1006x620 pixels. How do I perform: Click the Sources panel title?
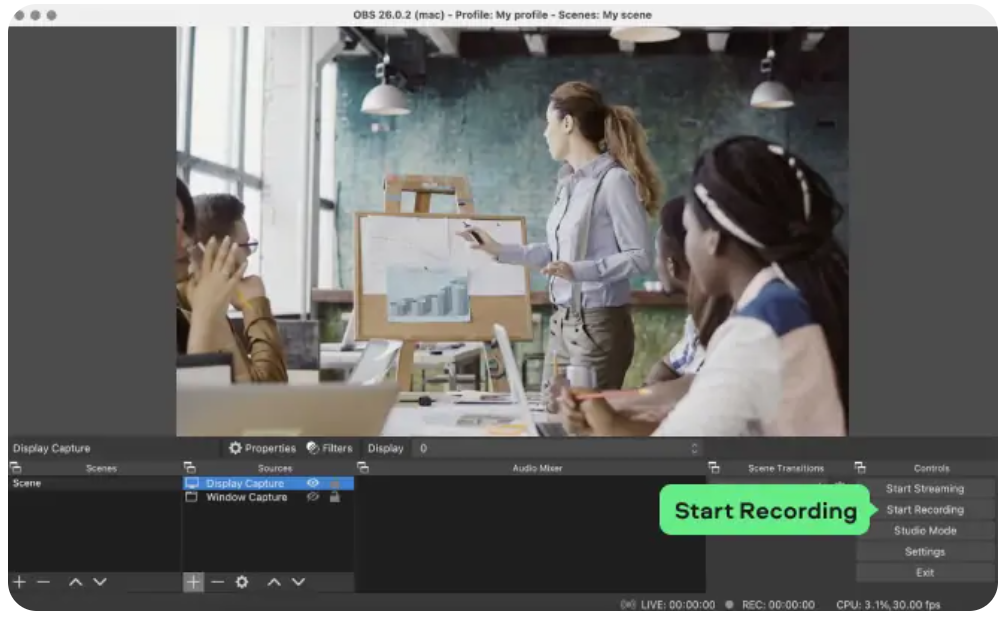point(275,468)
